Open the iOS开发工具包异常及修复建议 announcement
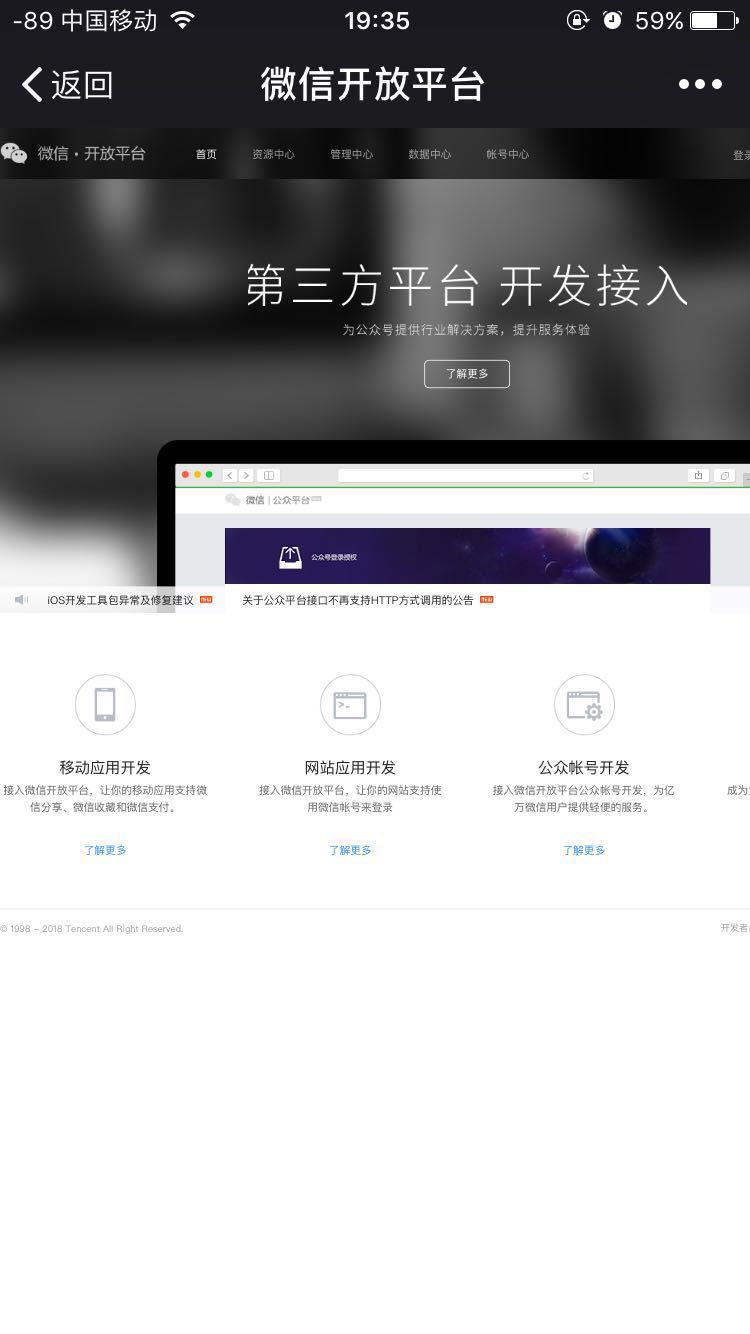The width and height of the screenshot is (750, 1334). tap(120, 600)
